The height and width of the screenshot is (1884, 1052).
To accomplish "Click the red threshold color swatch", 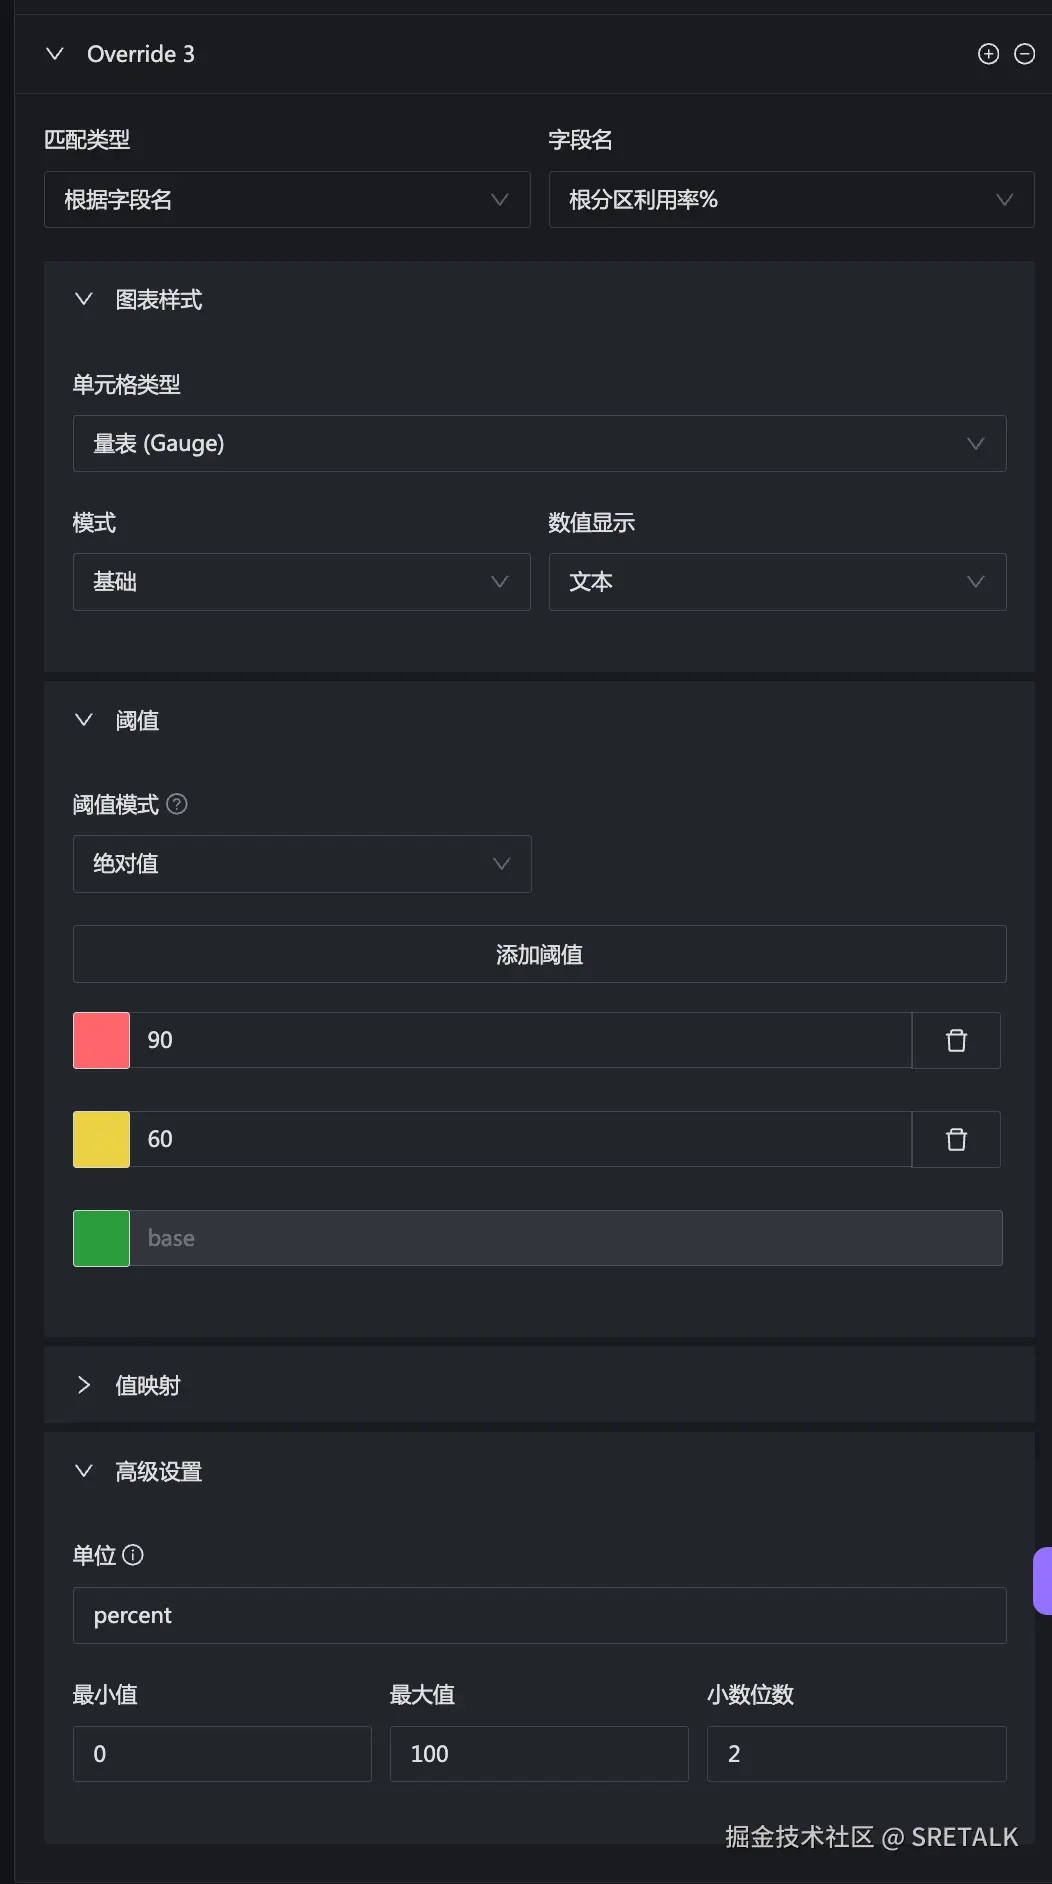I will pyautogui.click(x=101, y=1040).
